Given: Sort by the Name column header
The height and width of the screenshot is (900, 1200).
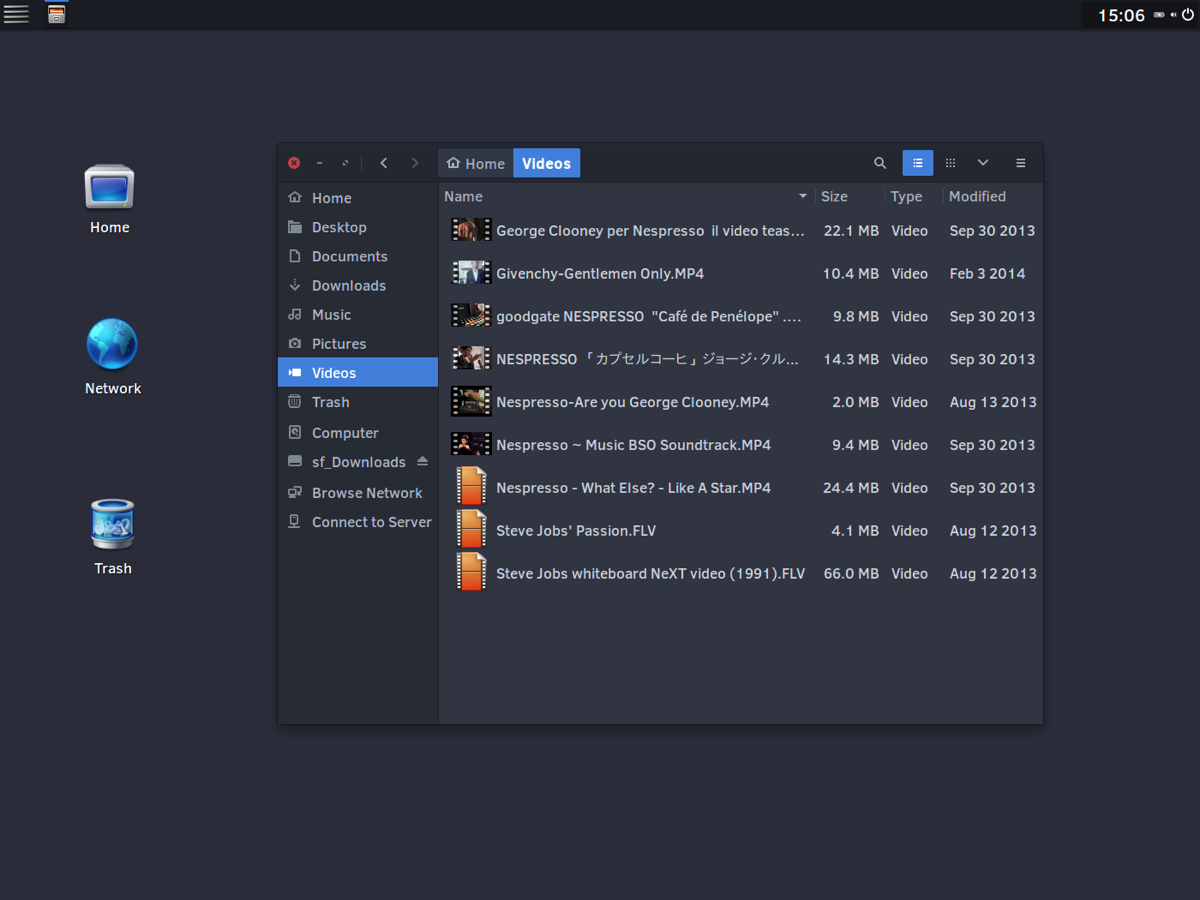Looking at the screenshot, I should pos(627,197).
